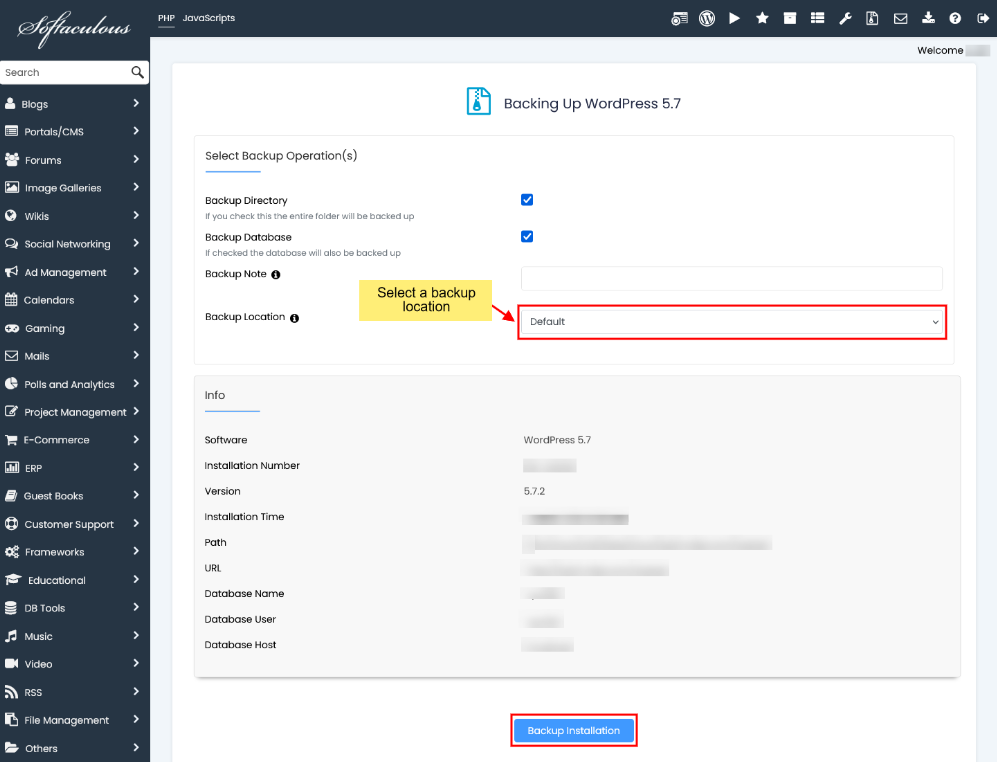The width and height of the screenshot is (997, 762).
Task: Click the Ad Management megaphone icon
Action: (11, 272)
